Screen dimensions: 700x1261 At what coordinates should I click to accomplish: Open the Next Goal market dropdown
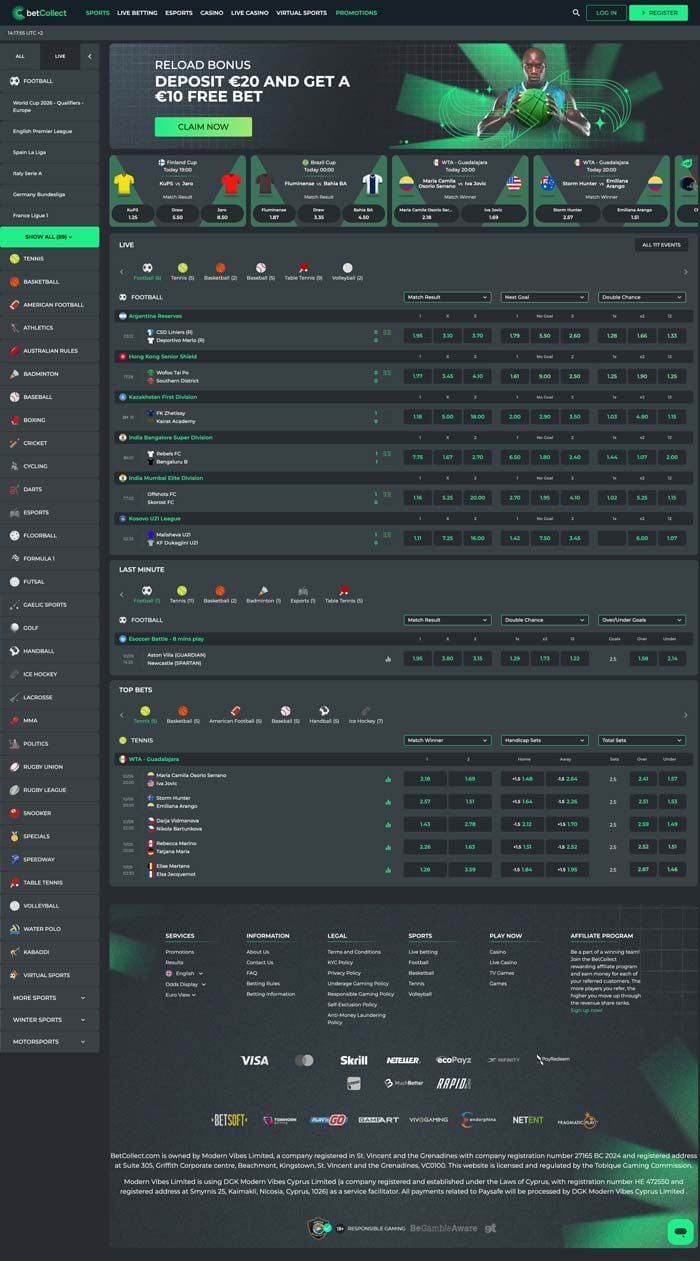coord(544,297)
